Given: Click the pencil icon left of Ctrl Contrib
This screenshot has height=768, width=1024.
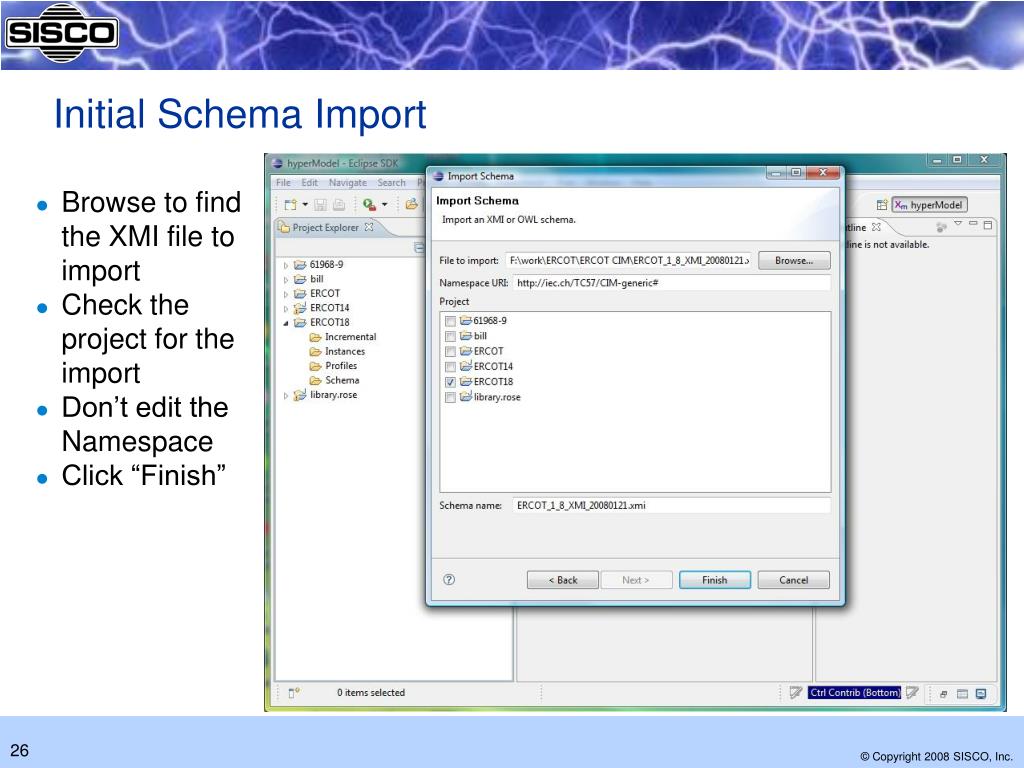Looking at the screenshot, I should [796, 692].
